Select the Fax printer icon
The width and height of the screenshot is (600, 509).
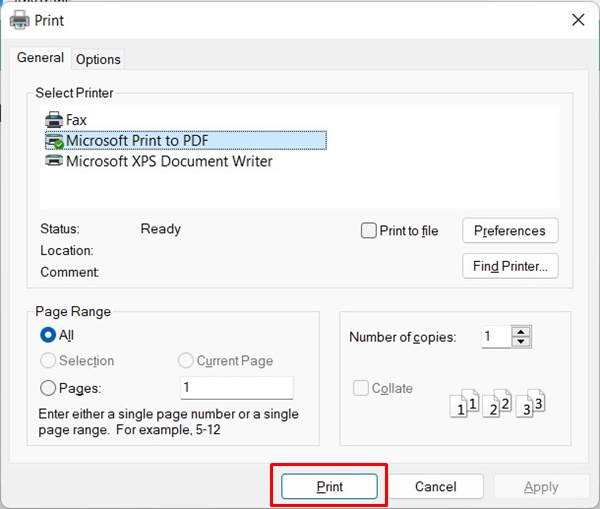tap(54, 120)
